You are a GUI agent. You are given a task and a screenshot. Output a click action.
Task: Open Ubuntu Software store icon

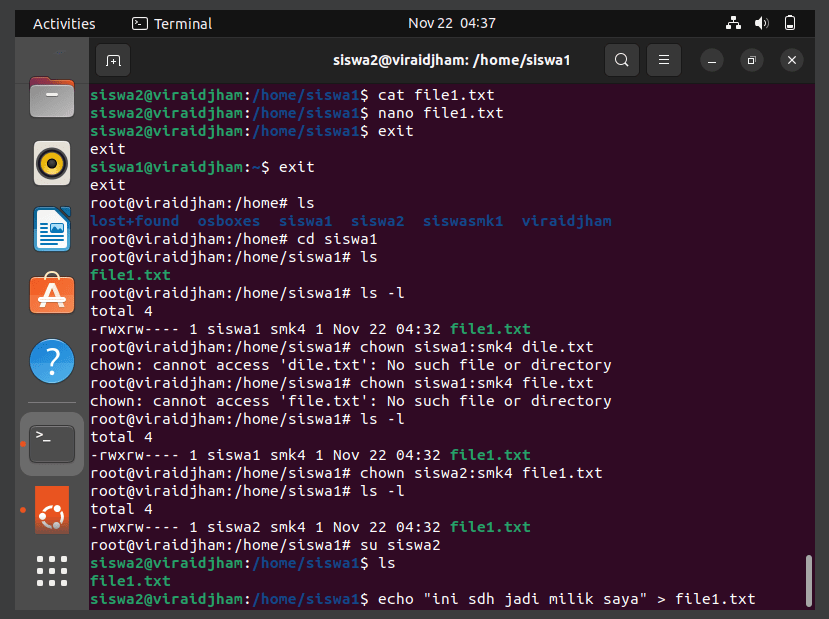[x=52, y=294]
